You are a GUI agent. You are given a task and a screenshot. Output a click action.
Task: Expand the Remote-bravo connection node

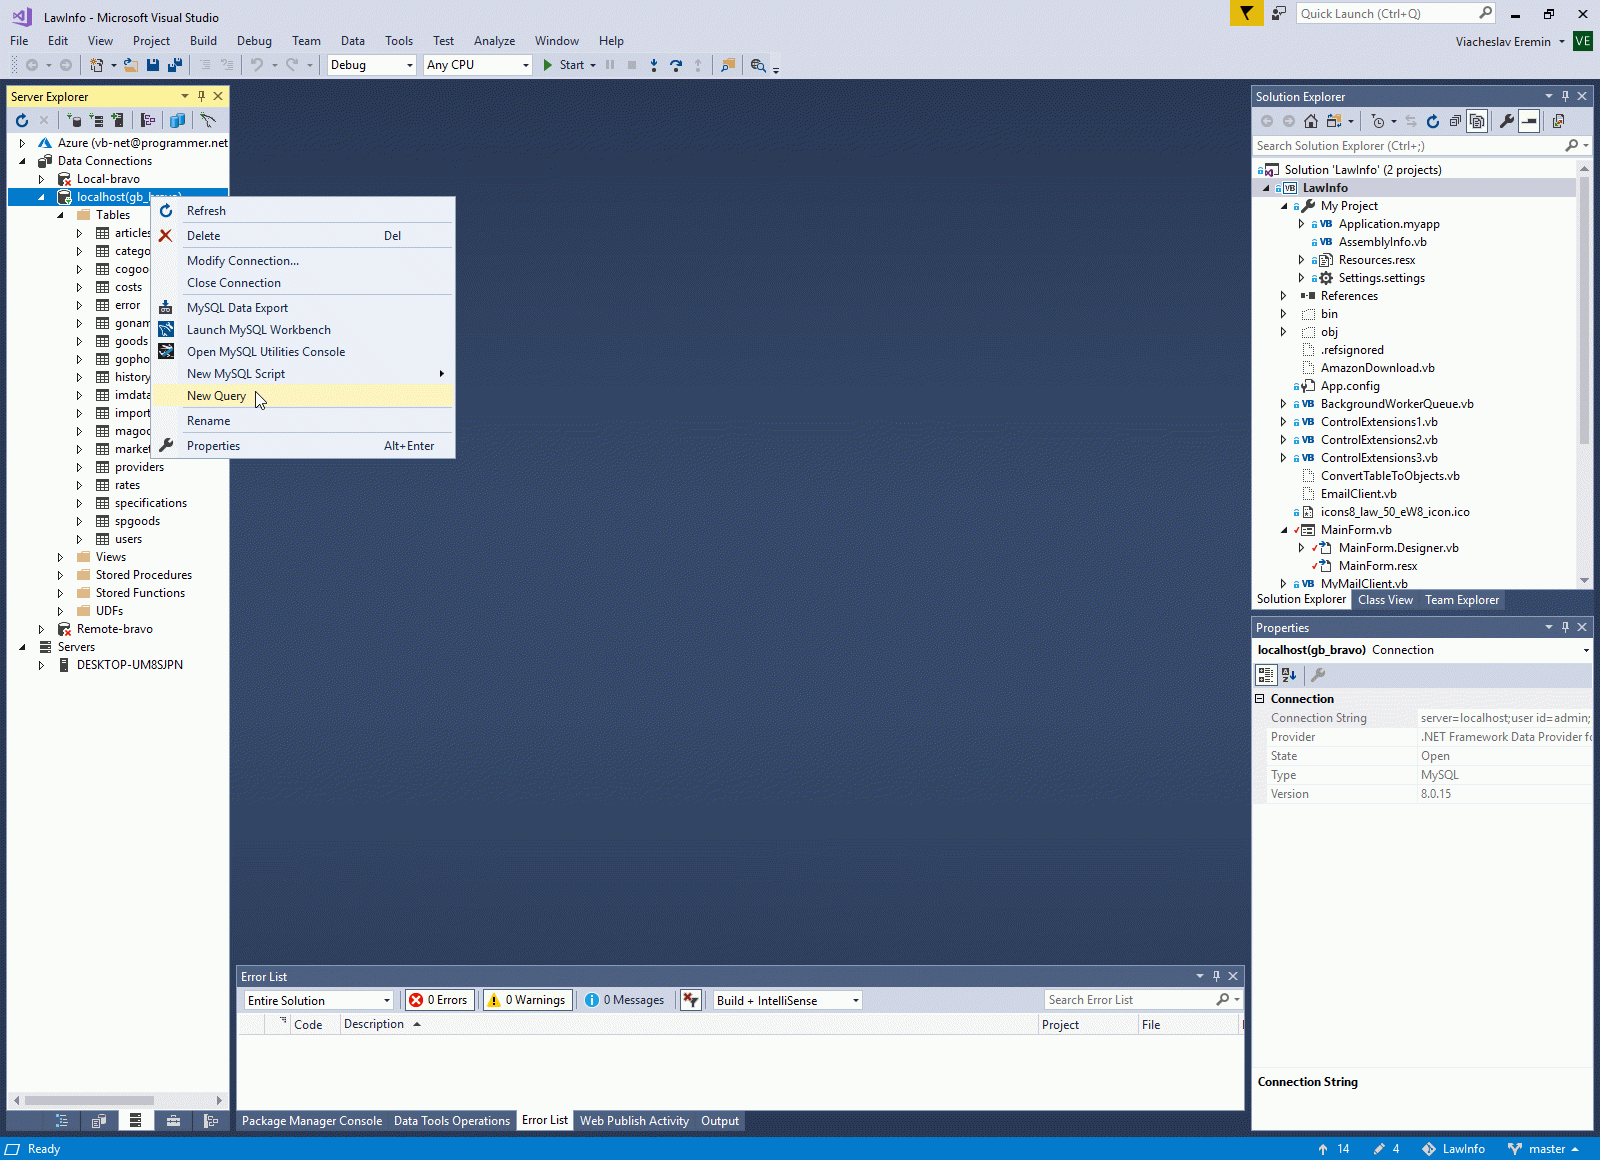coord(41,629)
